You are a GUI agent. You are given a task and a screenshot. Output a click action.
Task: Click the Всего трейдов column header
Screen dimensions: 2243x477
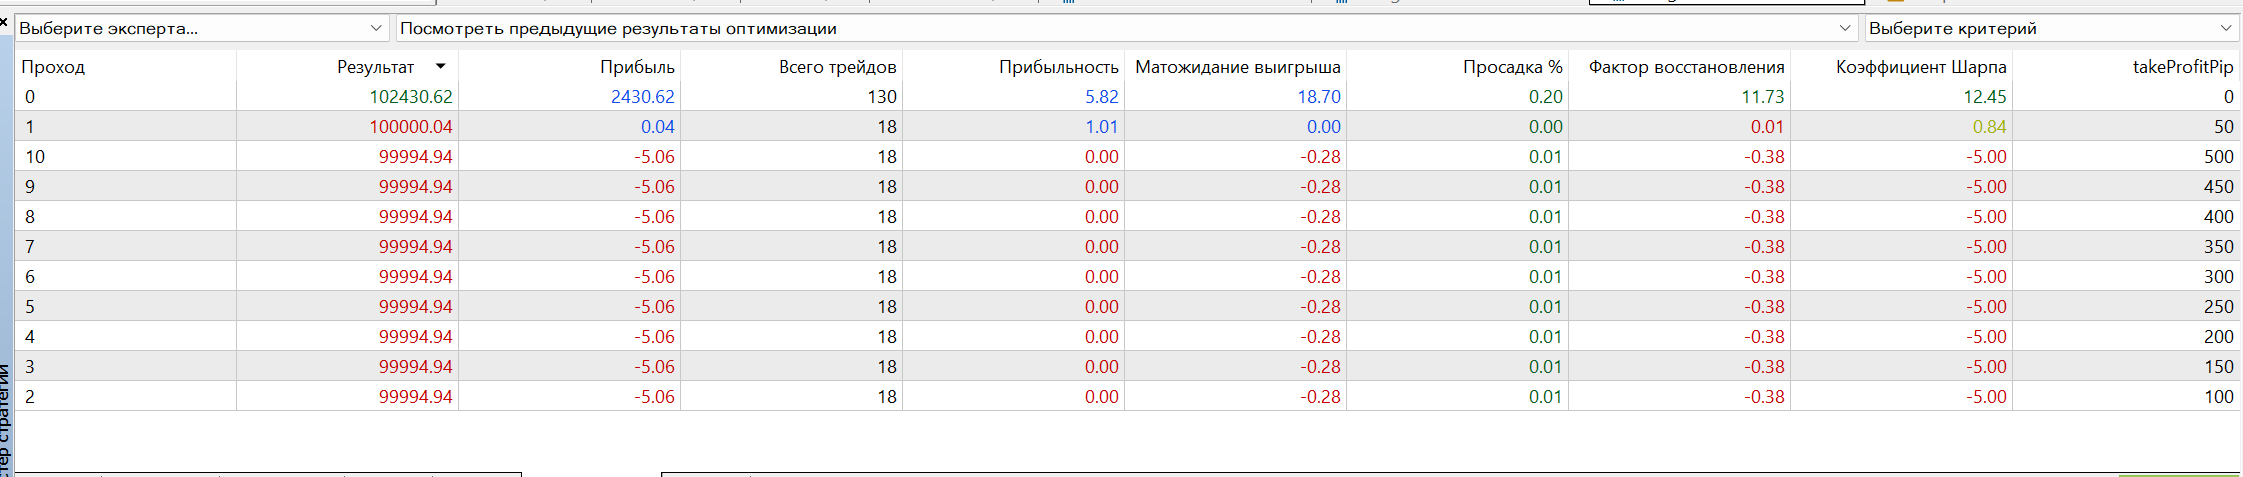click(837, 67)
